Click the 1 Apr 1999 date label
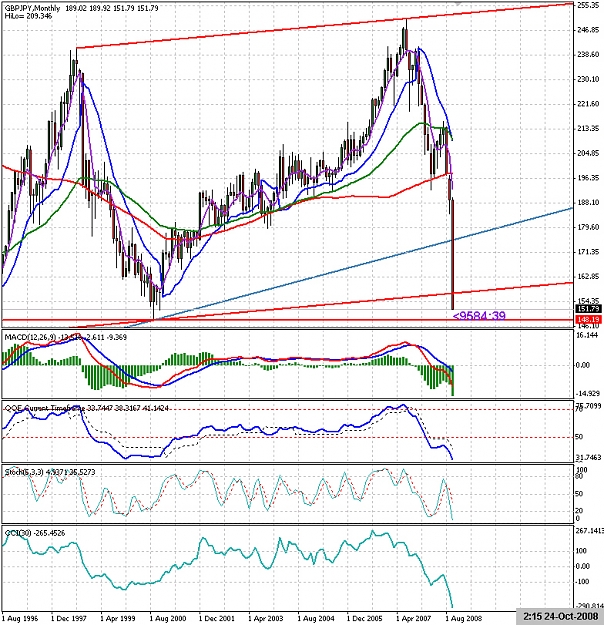Viewport: 604px width, 625px height. coord(118,618)
